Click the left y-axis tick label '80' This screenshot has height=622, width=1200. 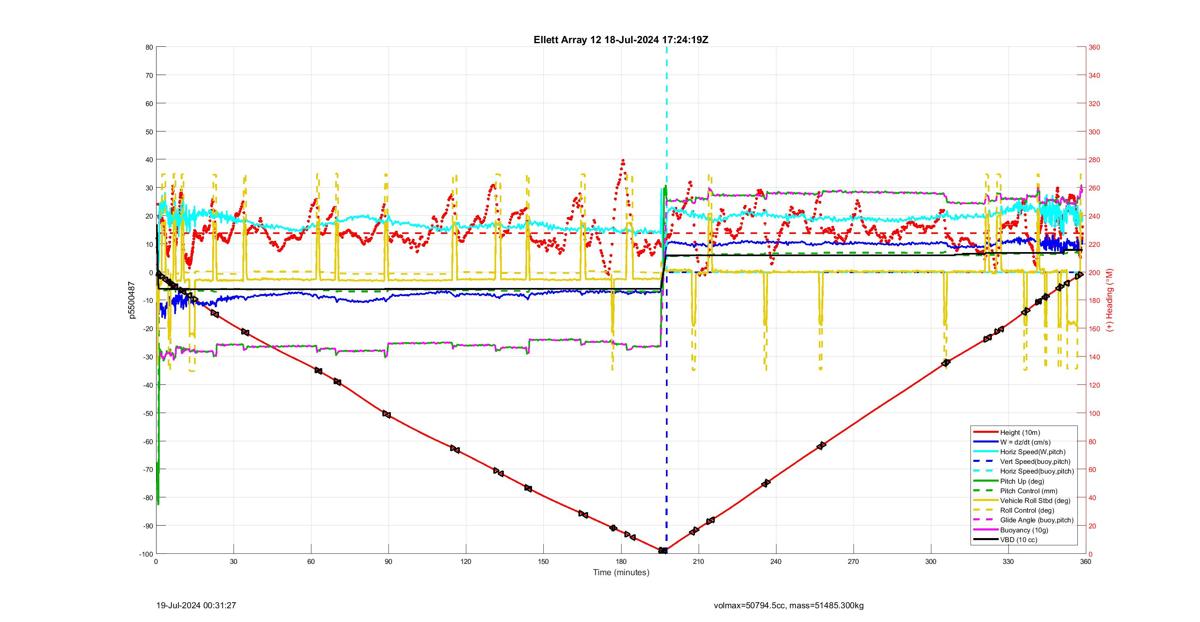[148, 47]
